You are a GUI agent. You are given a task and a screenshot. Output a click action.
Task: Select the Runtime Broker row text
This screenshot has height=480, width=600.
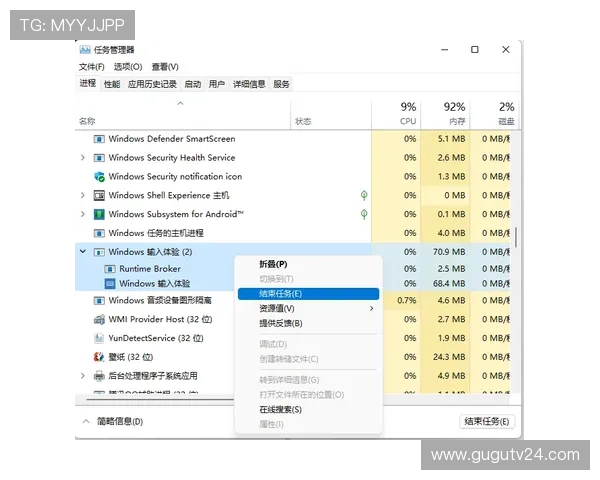point(150,269)
